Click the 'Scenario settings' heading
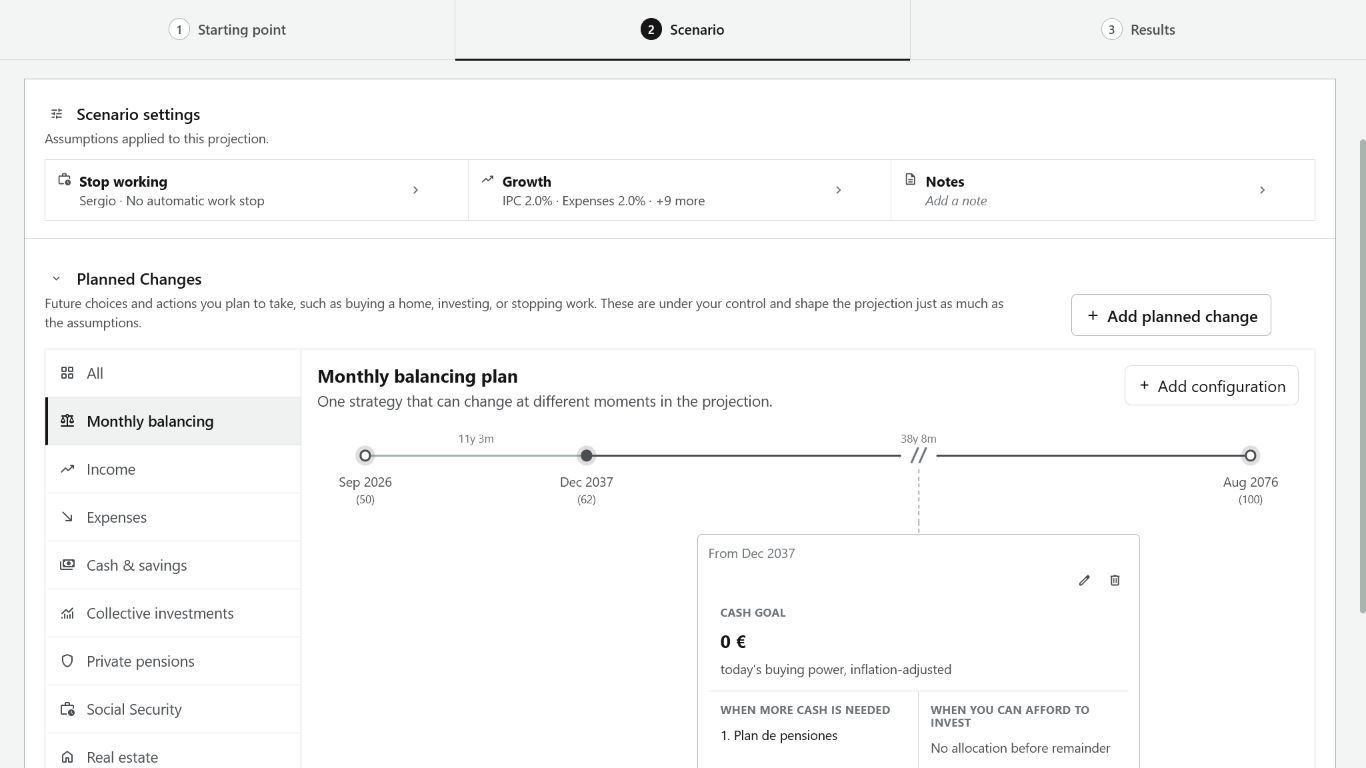 (x=138, y=114)
